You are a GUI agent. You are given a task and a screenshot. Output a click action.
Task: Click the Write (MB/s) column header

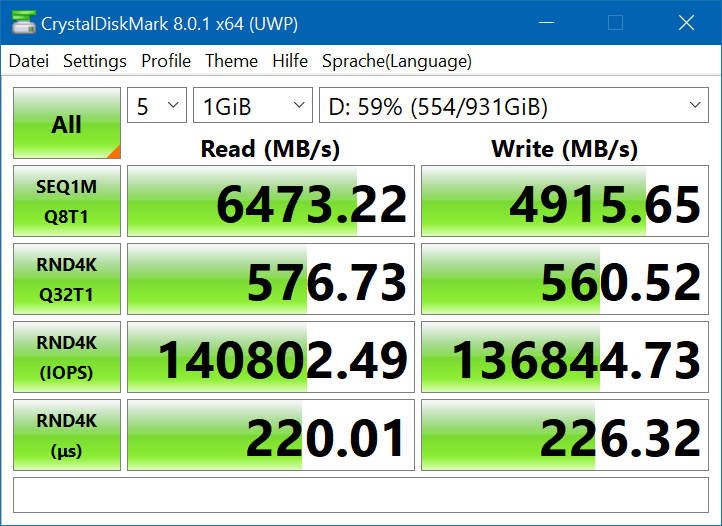565,149
